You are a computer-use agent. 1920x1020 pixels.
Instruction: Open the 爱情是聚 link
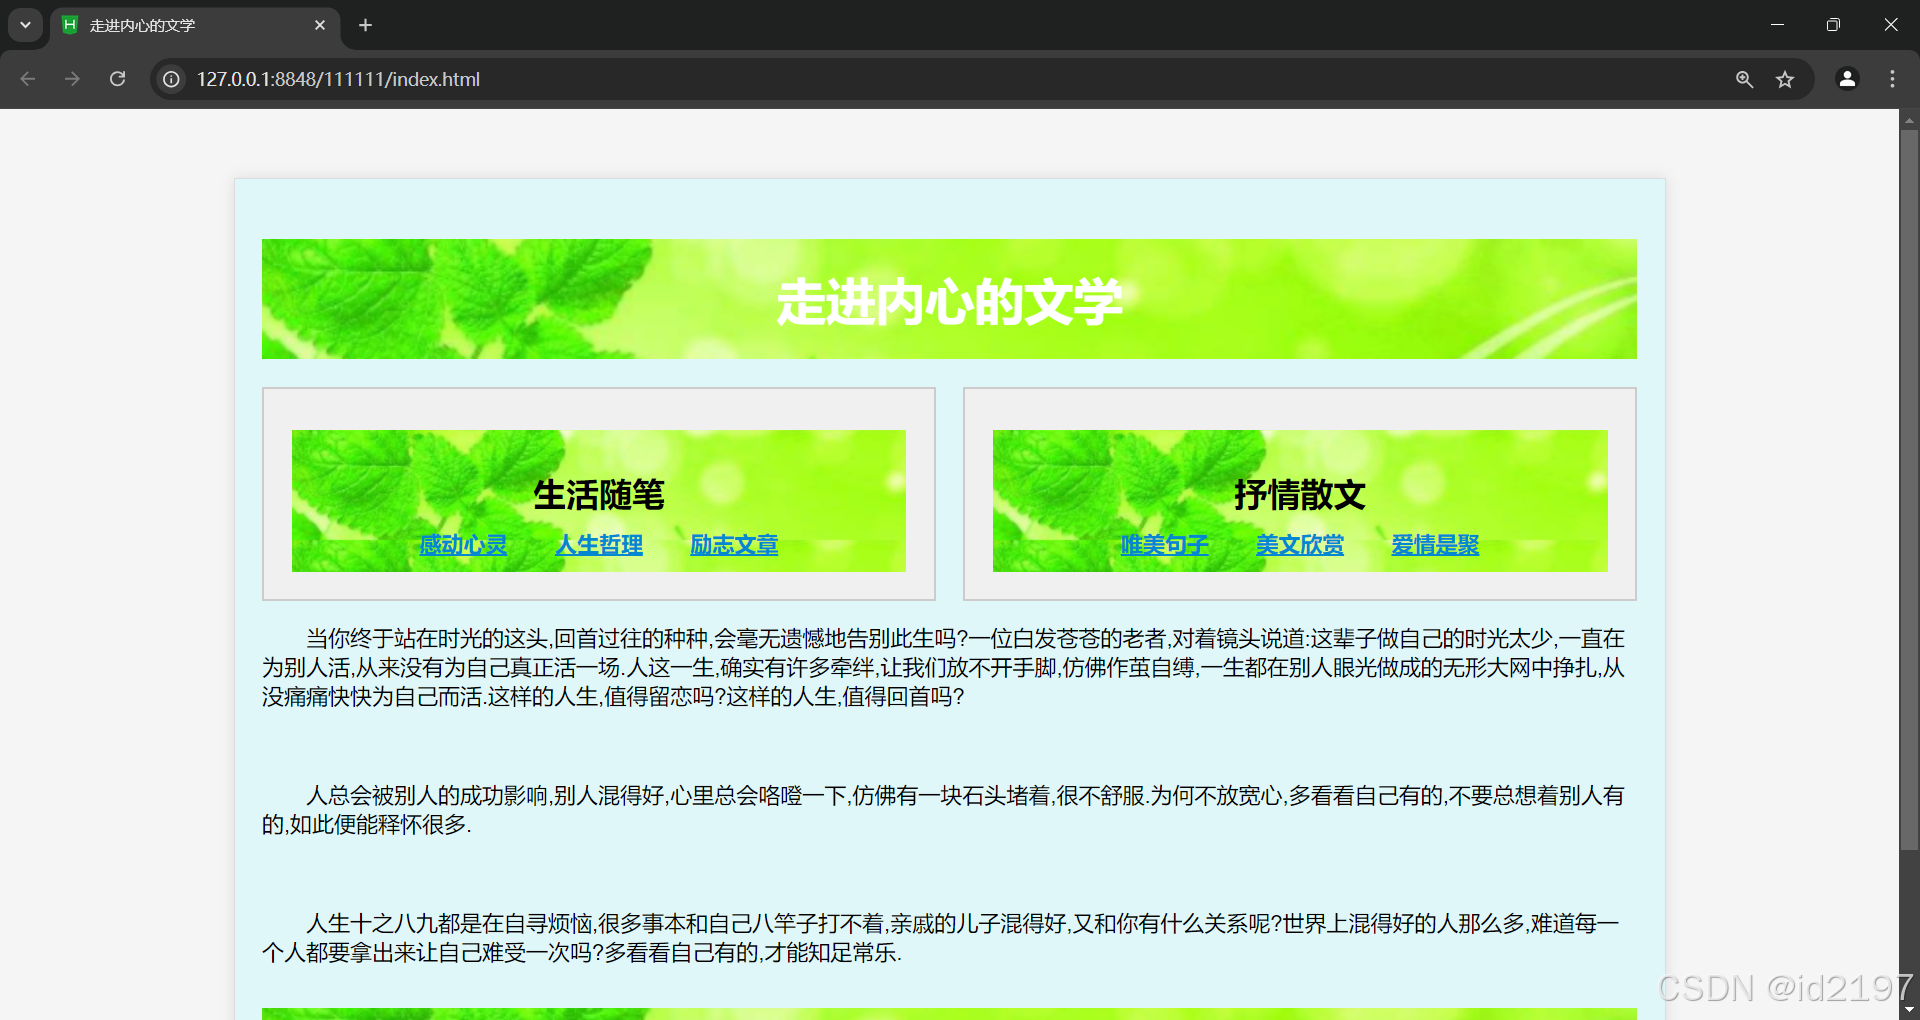click(1435, 545)
